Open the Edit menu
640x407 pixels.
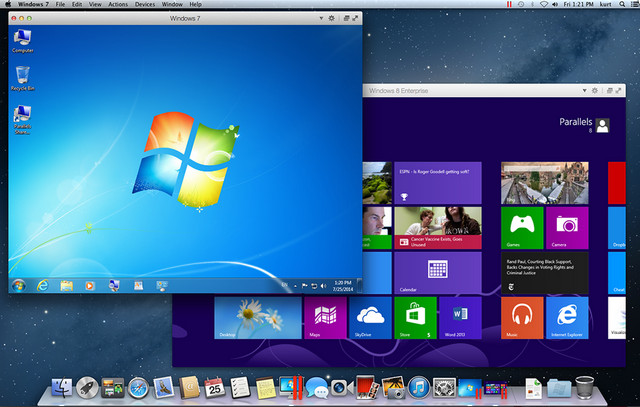point(77,4)
